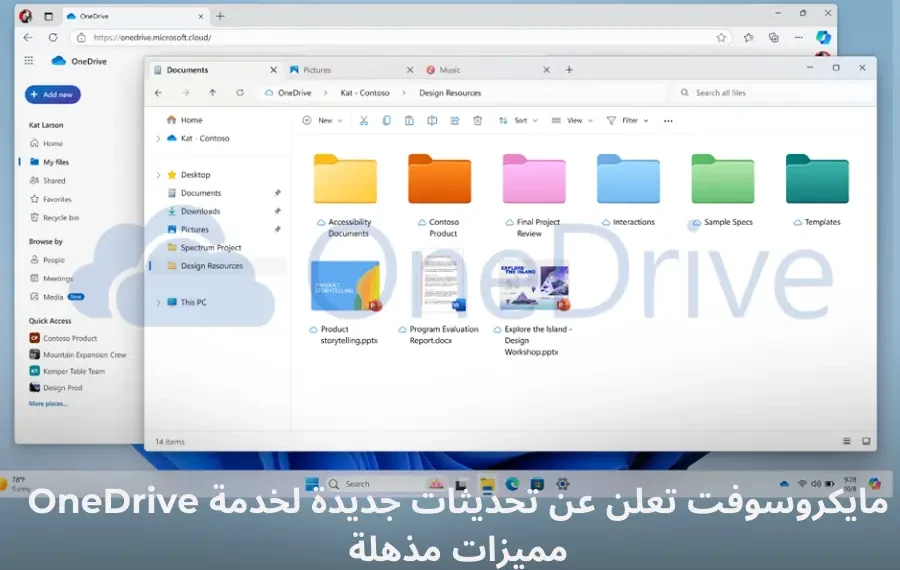Expand breadcrumb chevron after Kat - Contoso
The height and width of the screenshot is (570, 900).
coord(404,93)
